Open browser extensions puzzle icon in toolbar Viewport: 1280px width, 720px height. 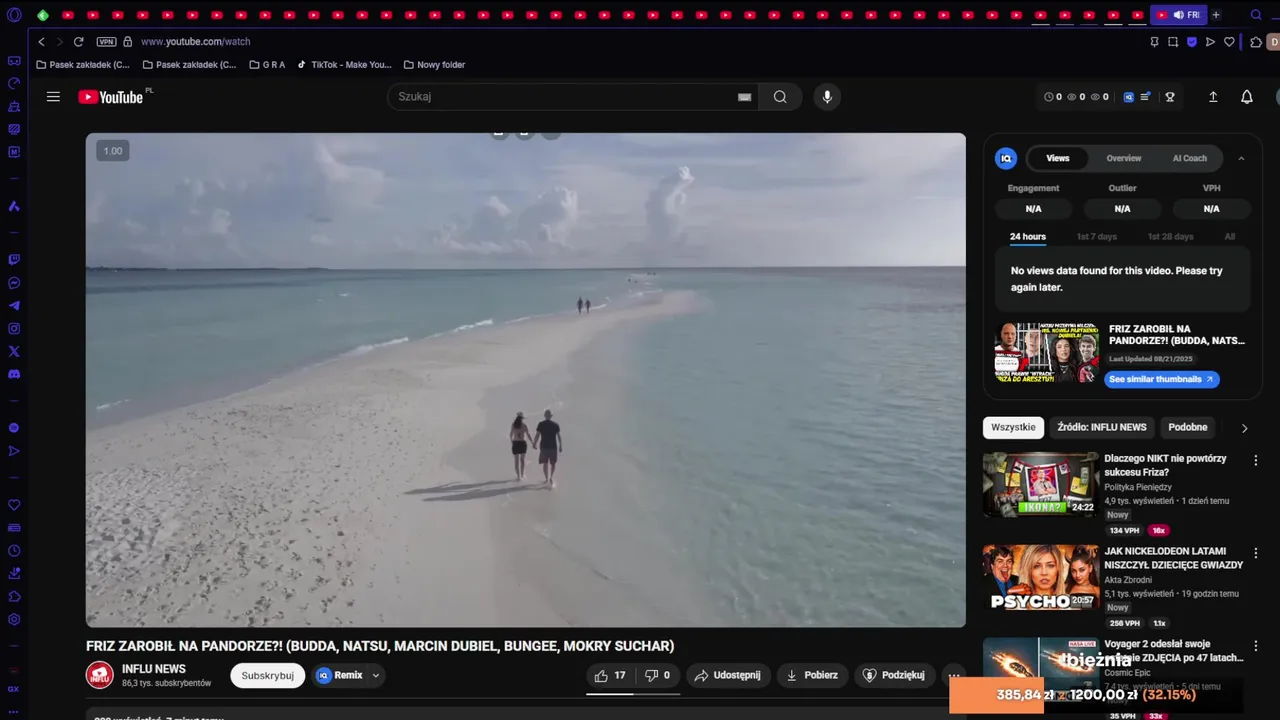pos(1256,42)
